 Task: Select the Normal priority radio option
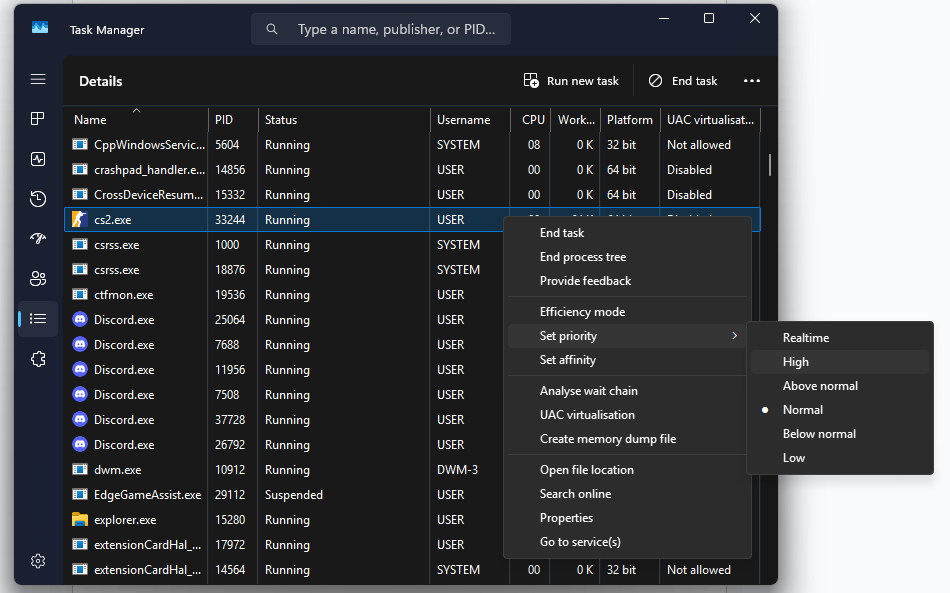(x=803, y=410)
